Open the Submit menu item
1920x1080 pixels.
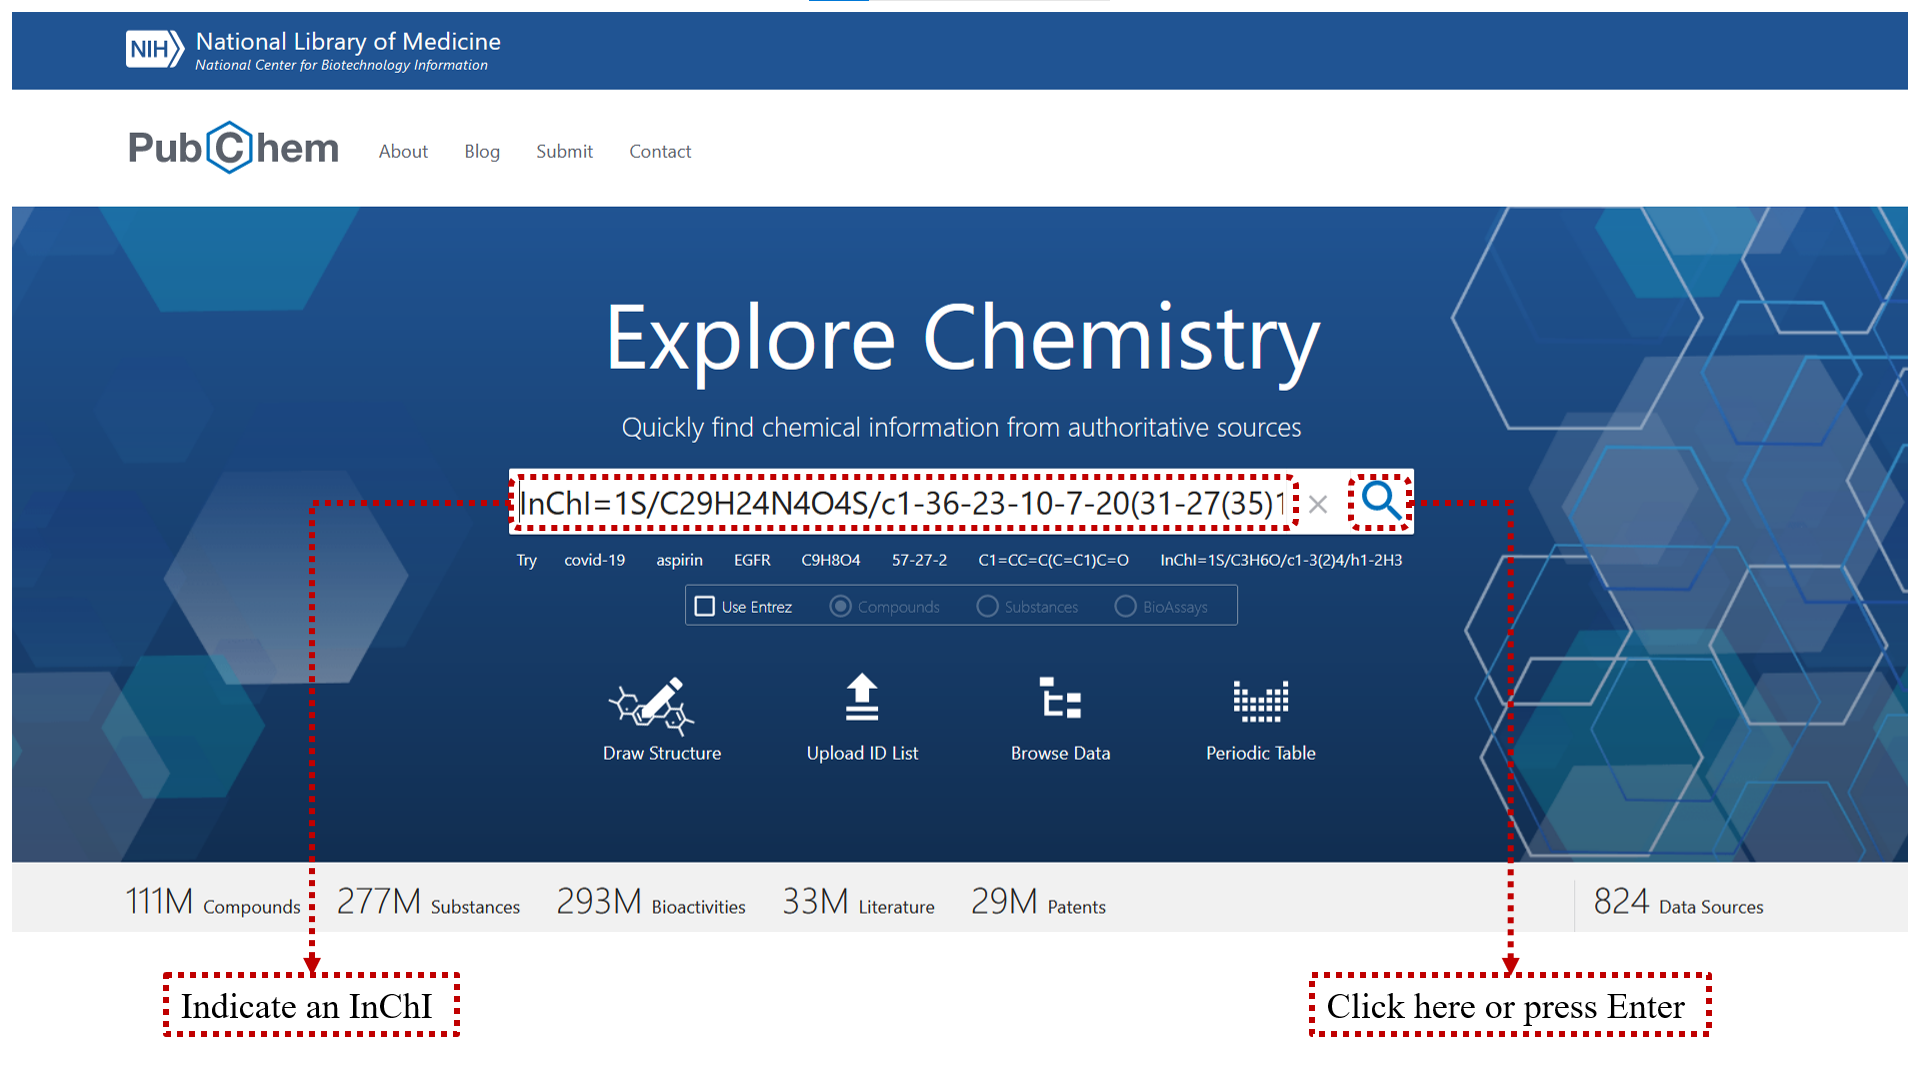(x=564, y=151)
